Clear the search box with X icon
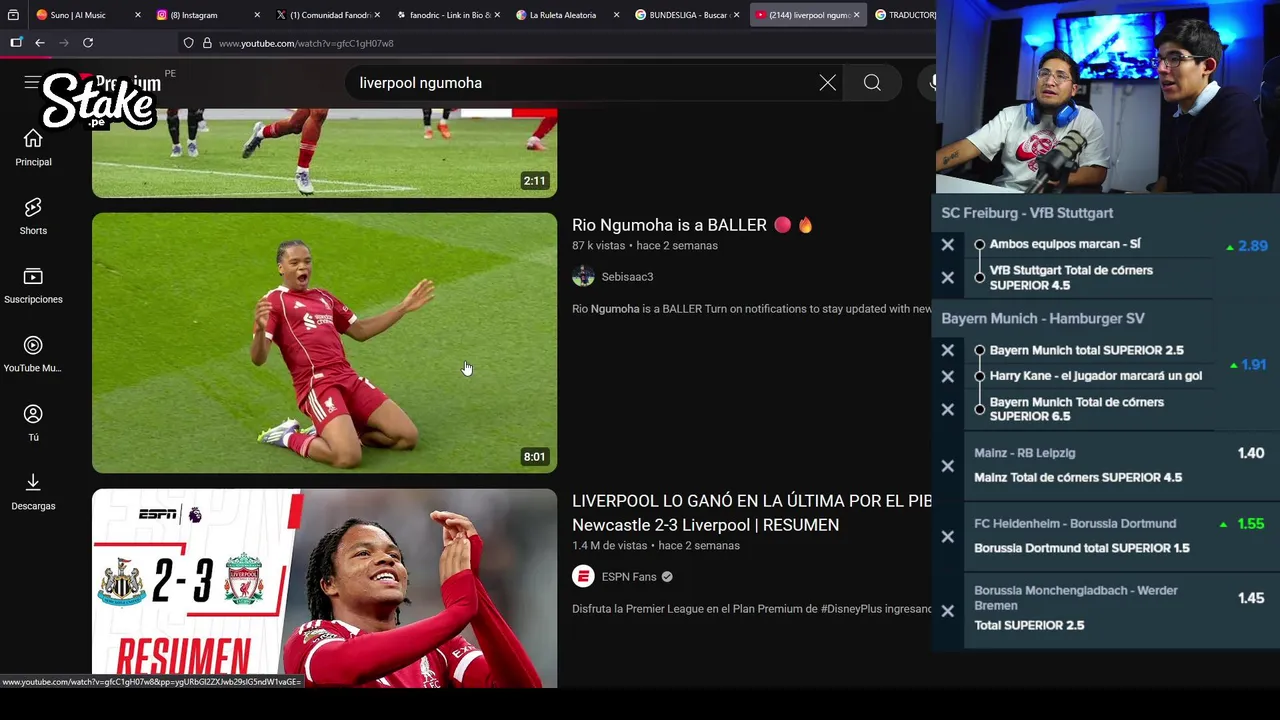Screen dimensions: 1280x720 827,83
